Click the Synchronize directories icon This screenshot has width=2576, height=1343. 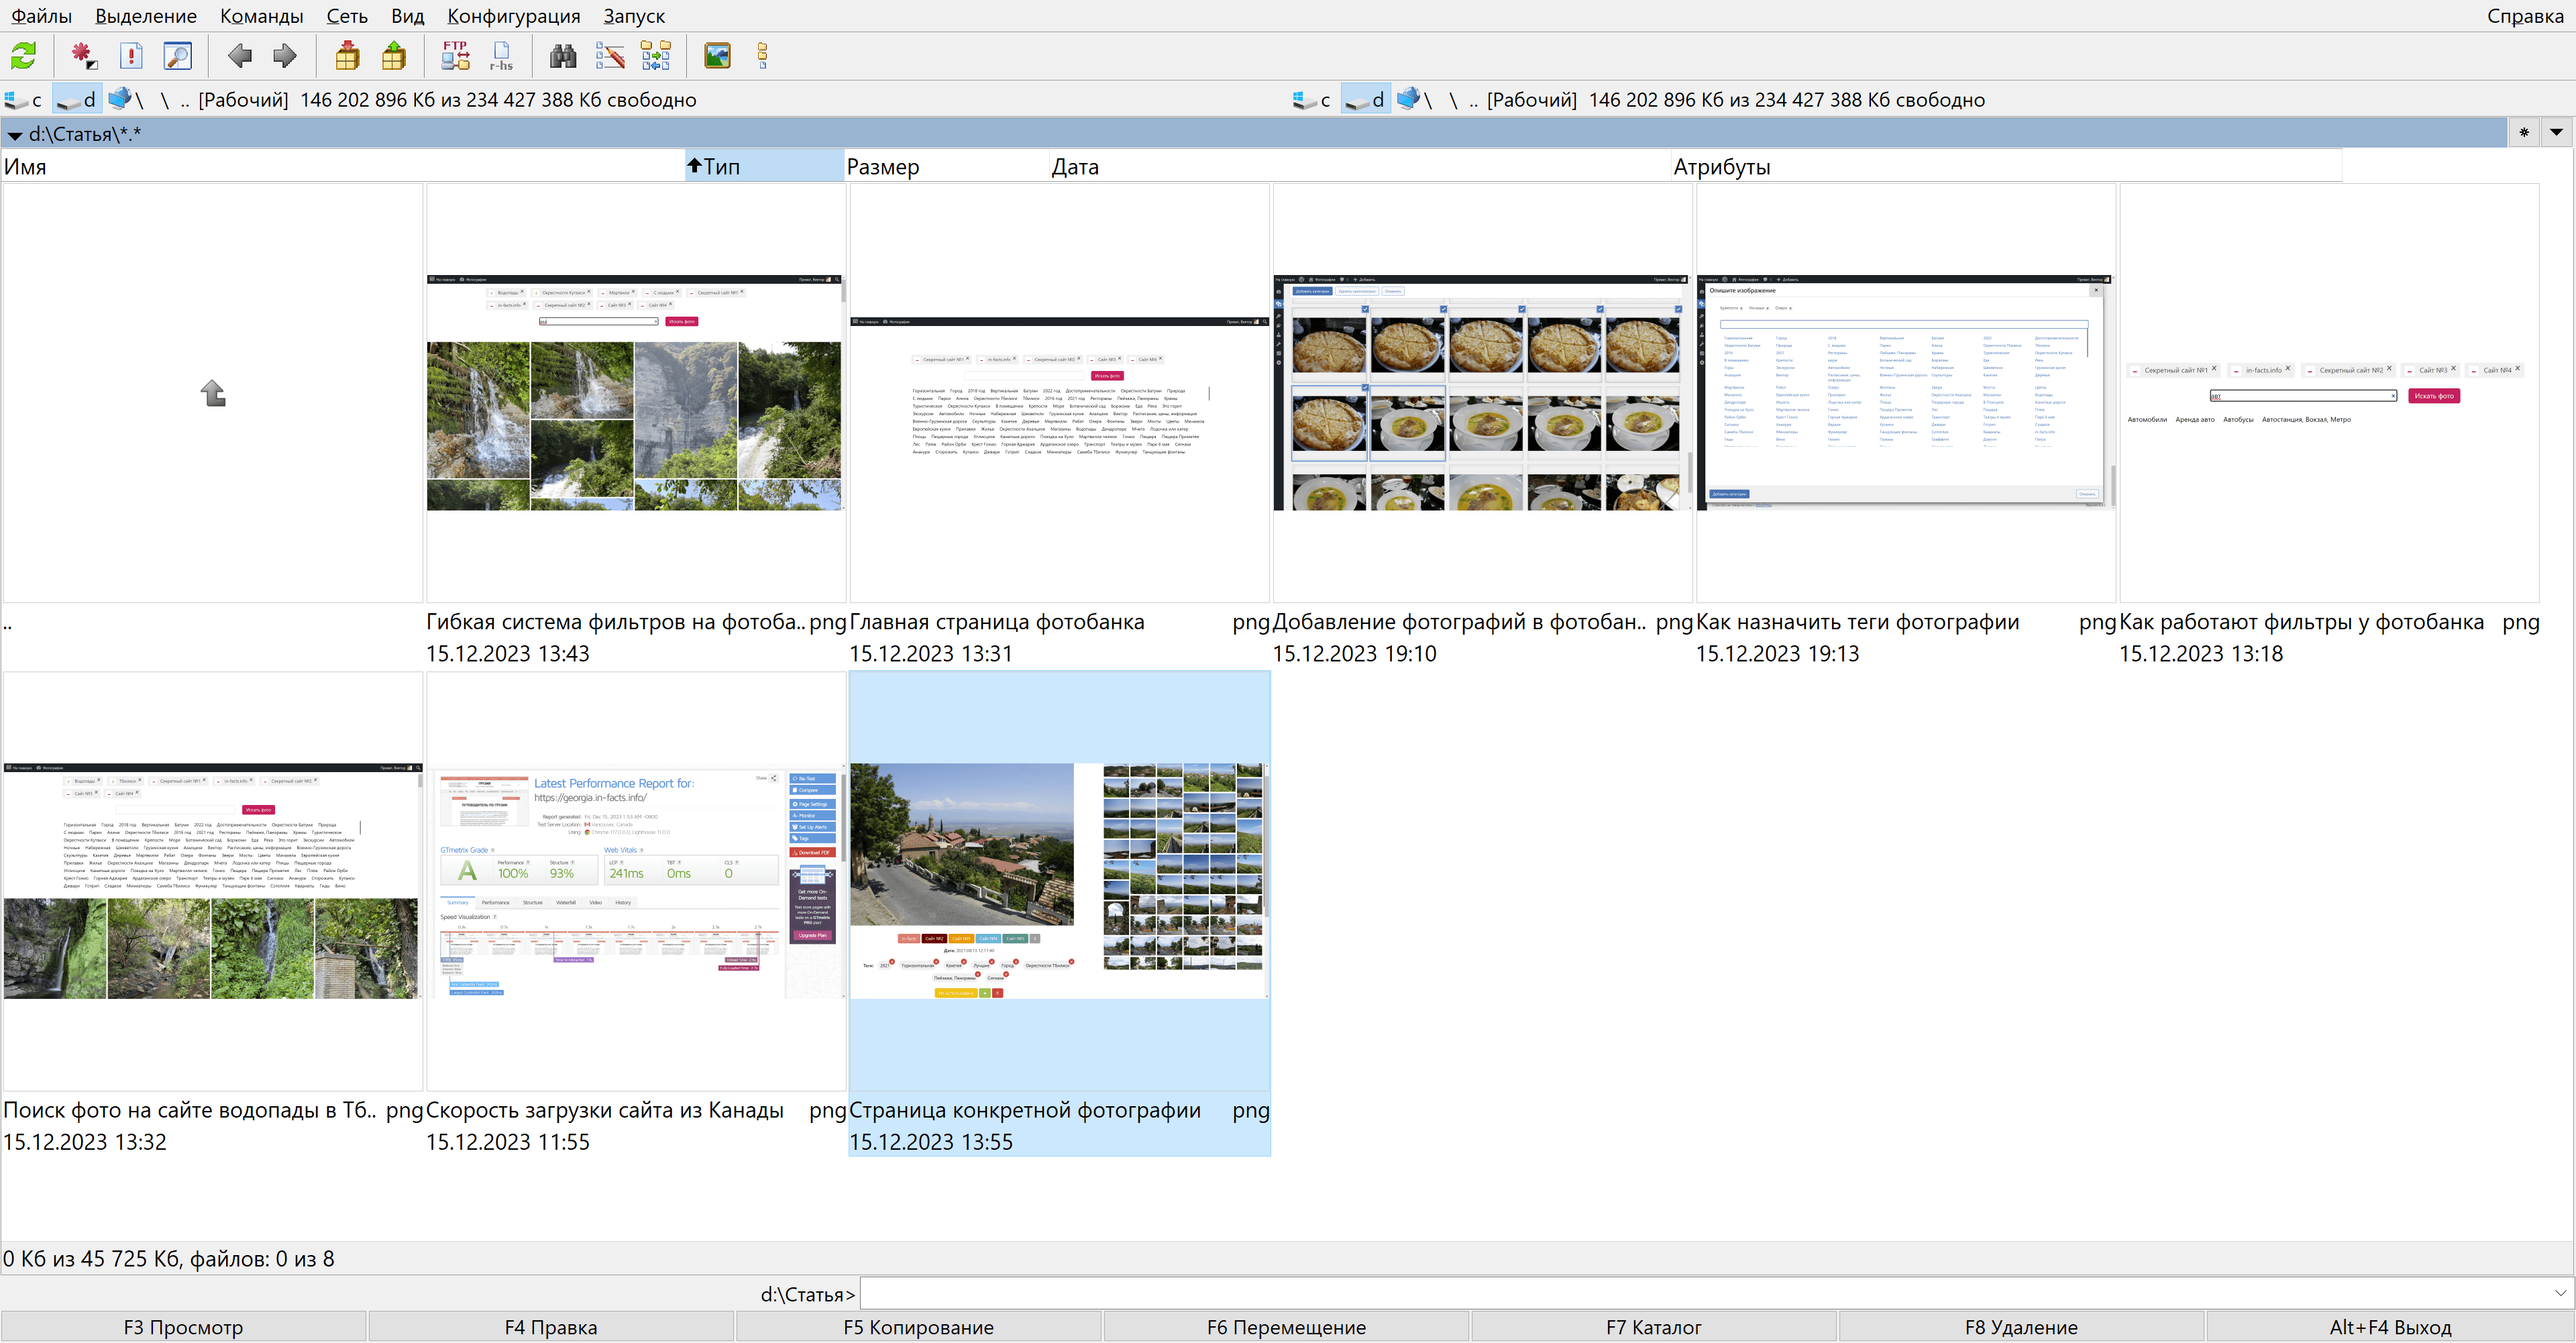(656, 56)
